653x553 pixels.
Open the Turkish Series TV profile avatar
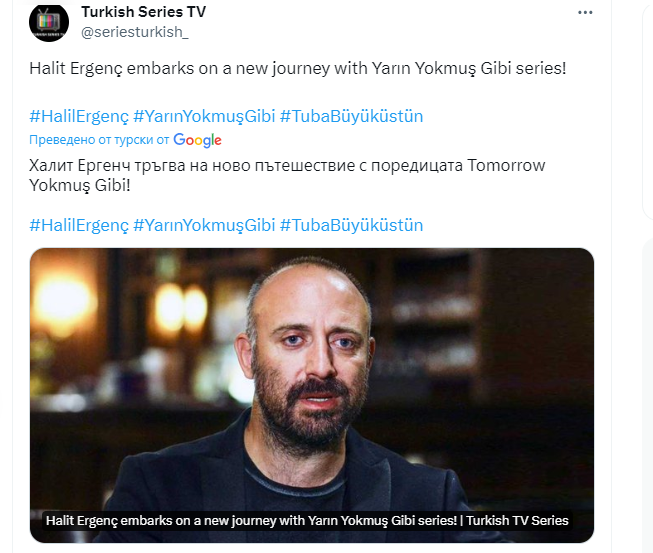coord(49,23)
